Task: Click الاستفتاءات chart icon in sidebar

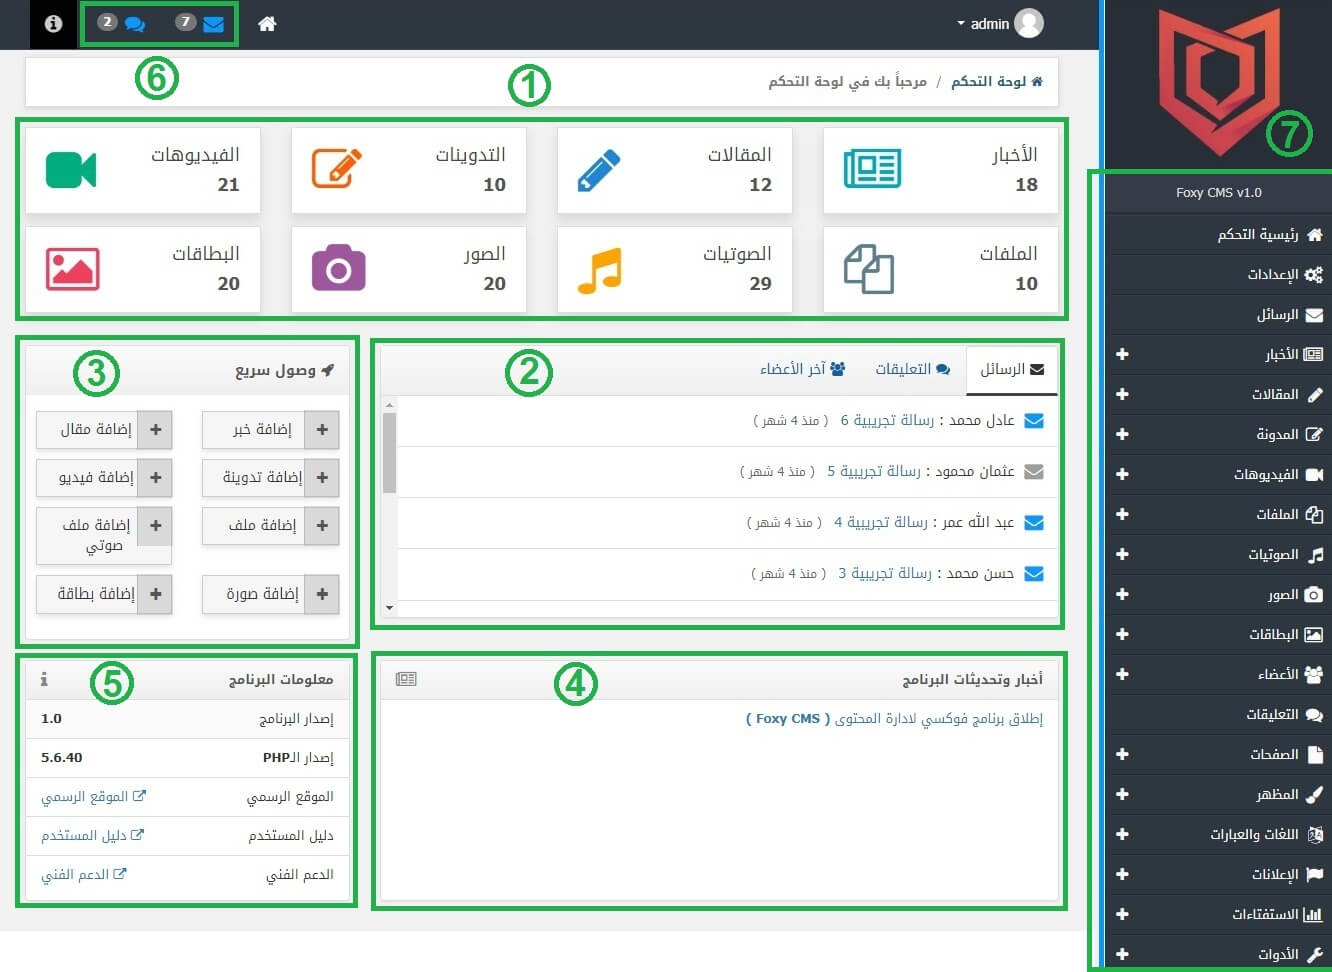Action: pyautogui.click(x=1313, y=914)
